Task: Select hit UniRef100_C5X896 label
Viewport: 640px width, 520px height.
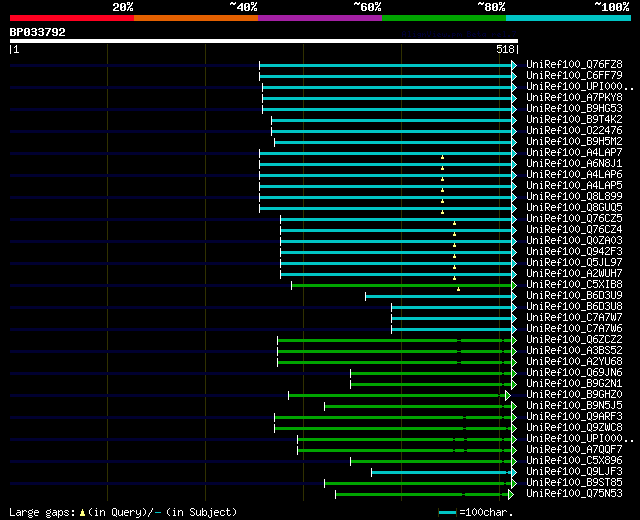Action: 574,461
